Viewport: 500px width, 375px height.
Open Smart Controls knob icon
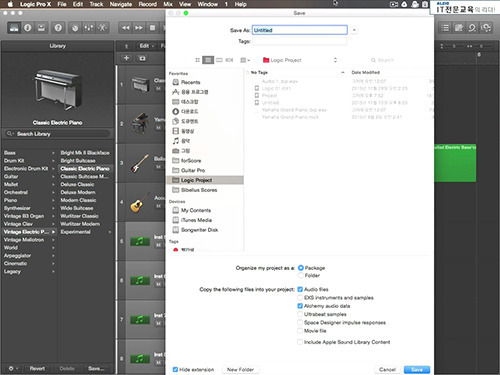click(x=75, y=28)
